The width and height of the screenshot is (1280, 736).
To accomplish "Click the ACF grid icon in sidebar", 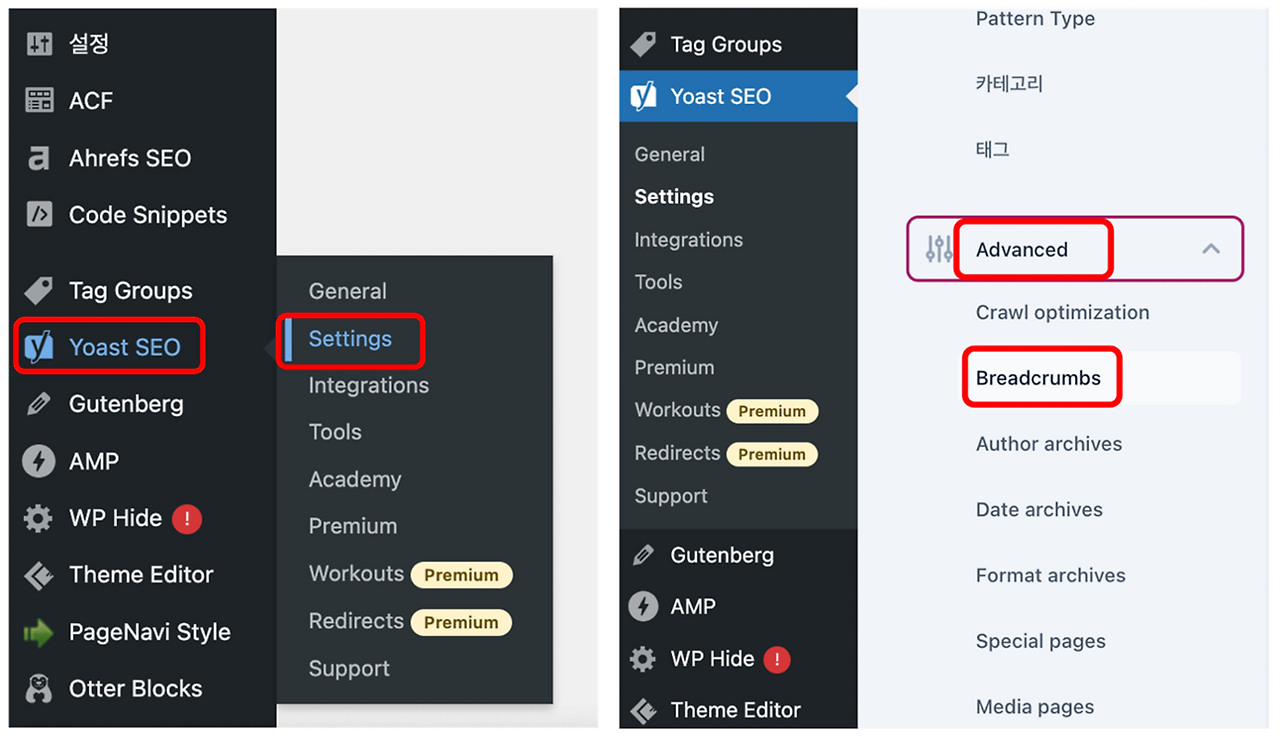I will click(x=39, y=100).
